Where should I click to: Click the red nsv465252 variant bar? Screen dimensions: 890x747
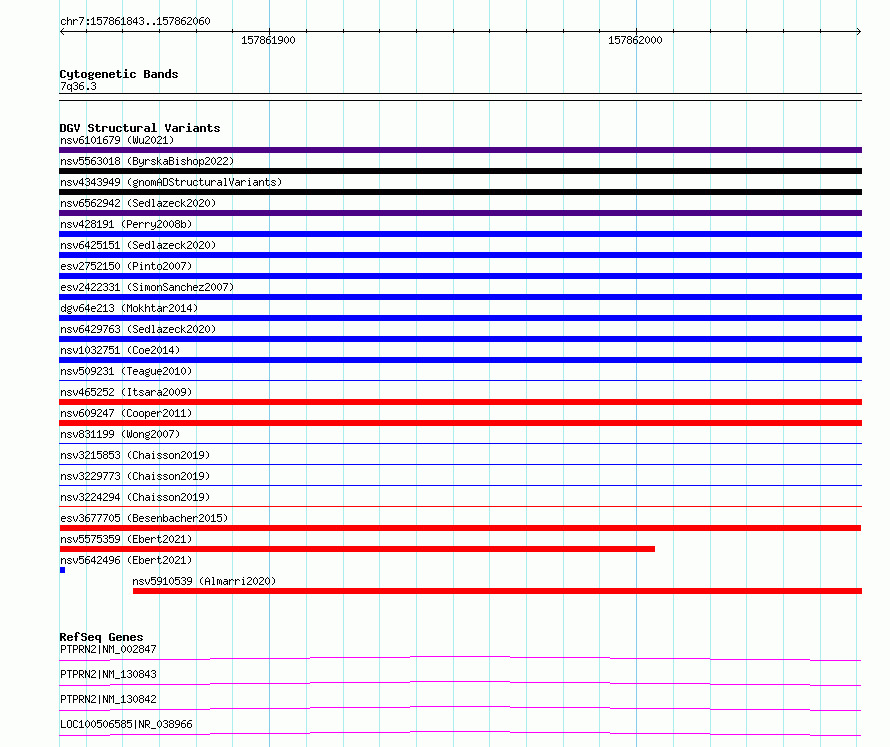(460, 402)
